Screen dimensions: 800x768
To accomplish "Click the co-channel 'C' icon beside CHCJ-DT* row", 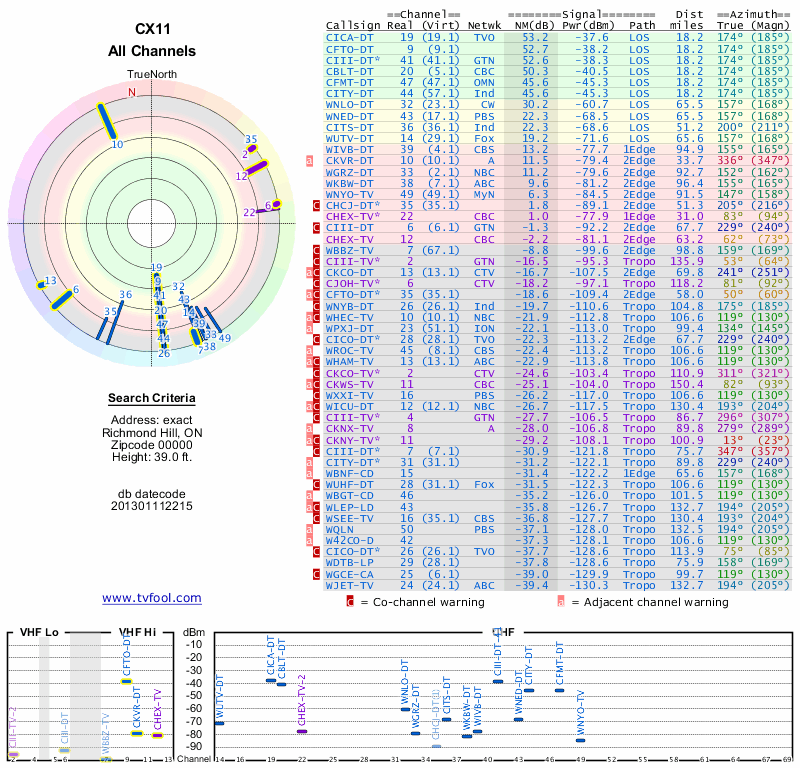I will (x=316, y=206).
